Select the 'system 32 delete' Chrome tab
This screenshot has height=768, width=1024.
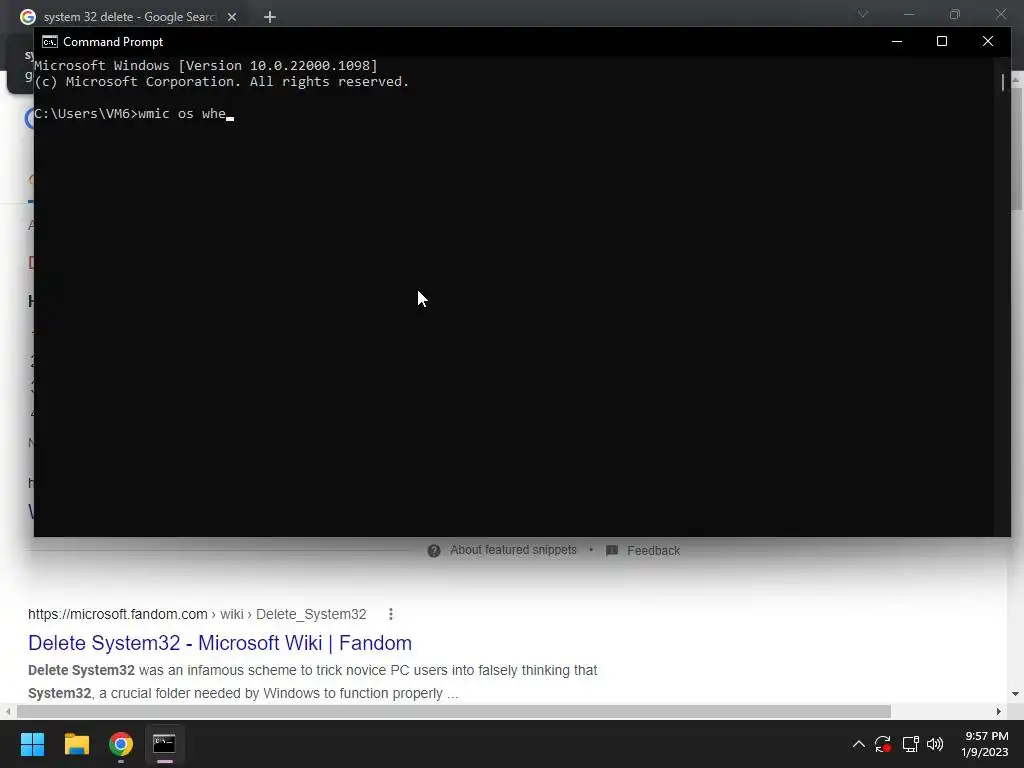[x=129, y=17]
